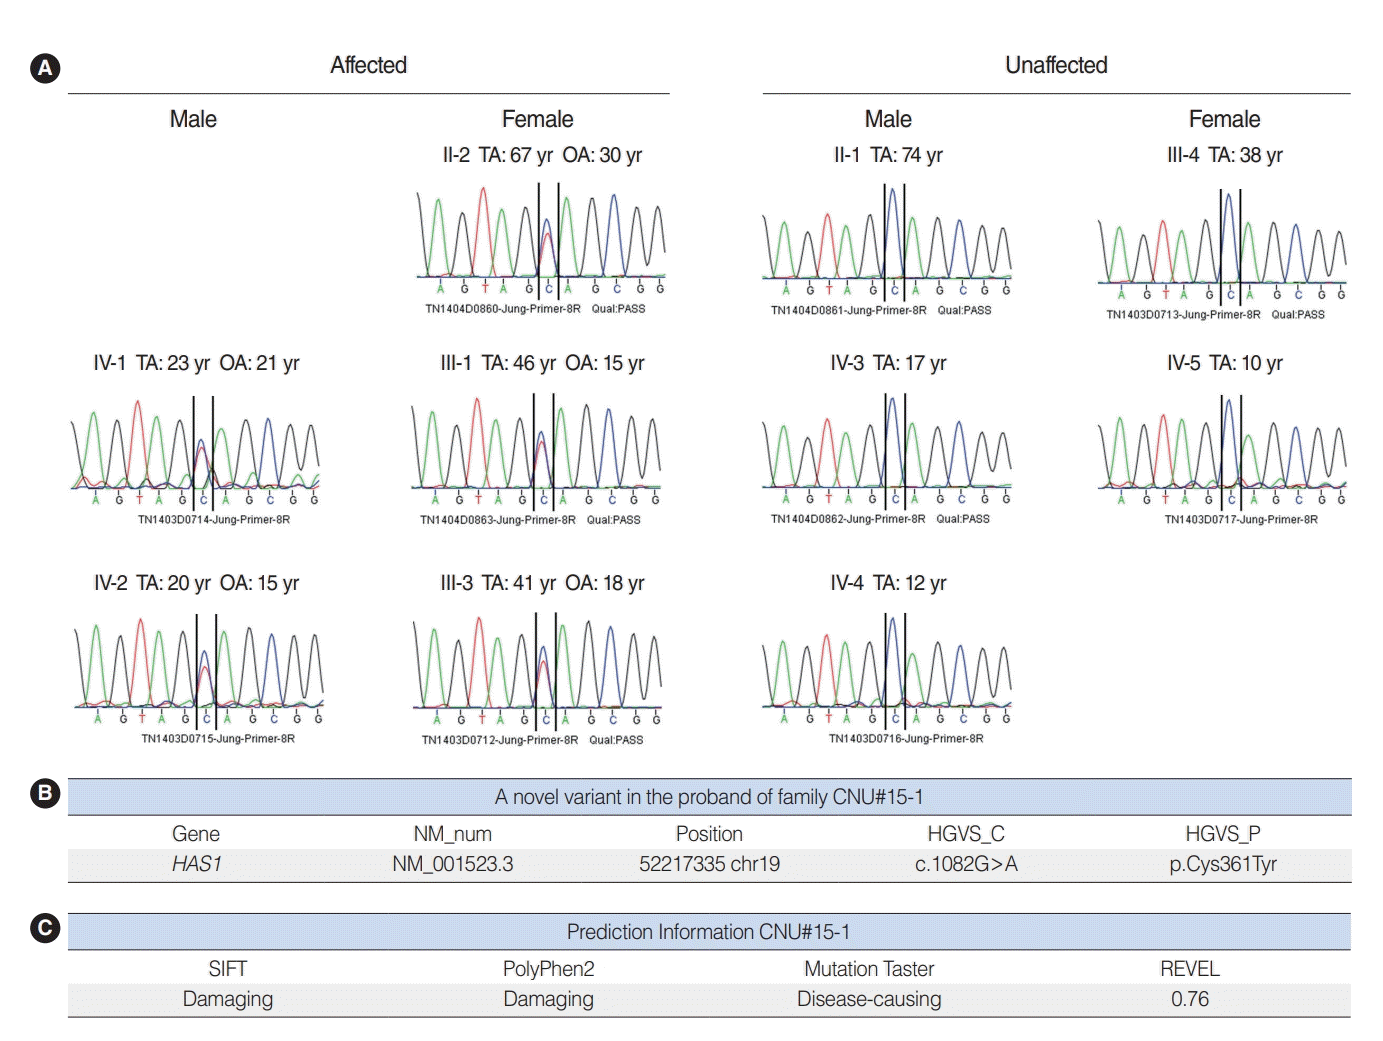
Task: Click label 'III-3 TA: 41 yr OA: 18 yr'
Action: [x=542, y=583]
